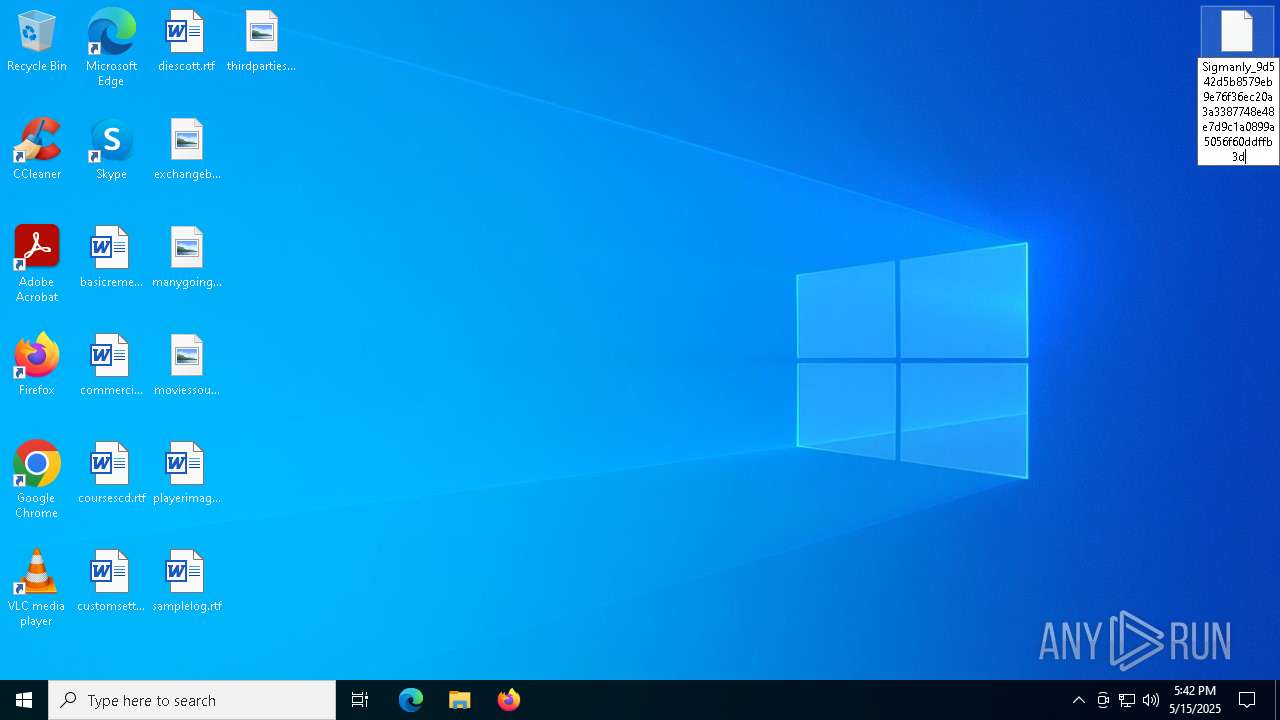The image size is (1280, 720).
Task: Open the Action Center notifications
Action: coord(1248,700)
